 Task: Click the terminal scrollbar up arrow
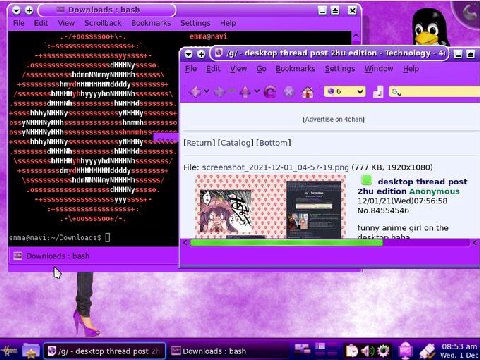coord(356,36)
